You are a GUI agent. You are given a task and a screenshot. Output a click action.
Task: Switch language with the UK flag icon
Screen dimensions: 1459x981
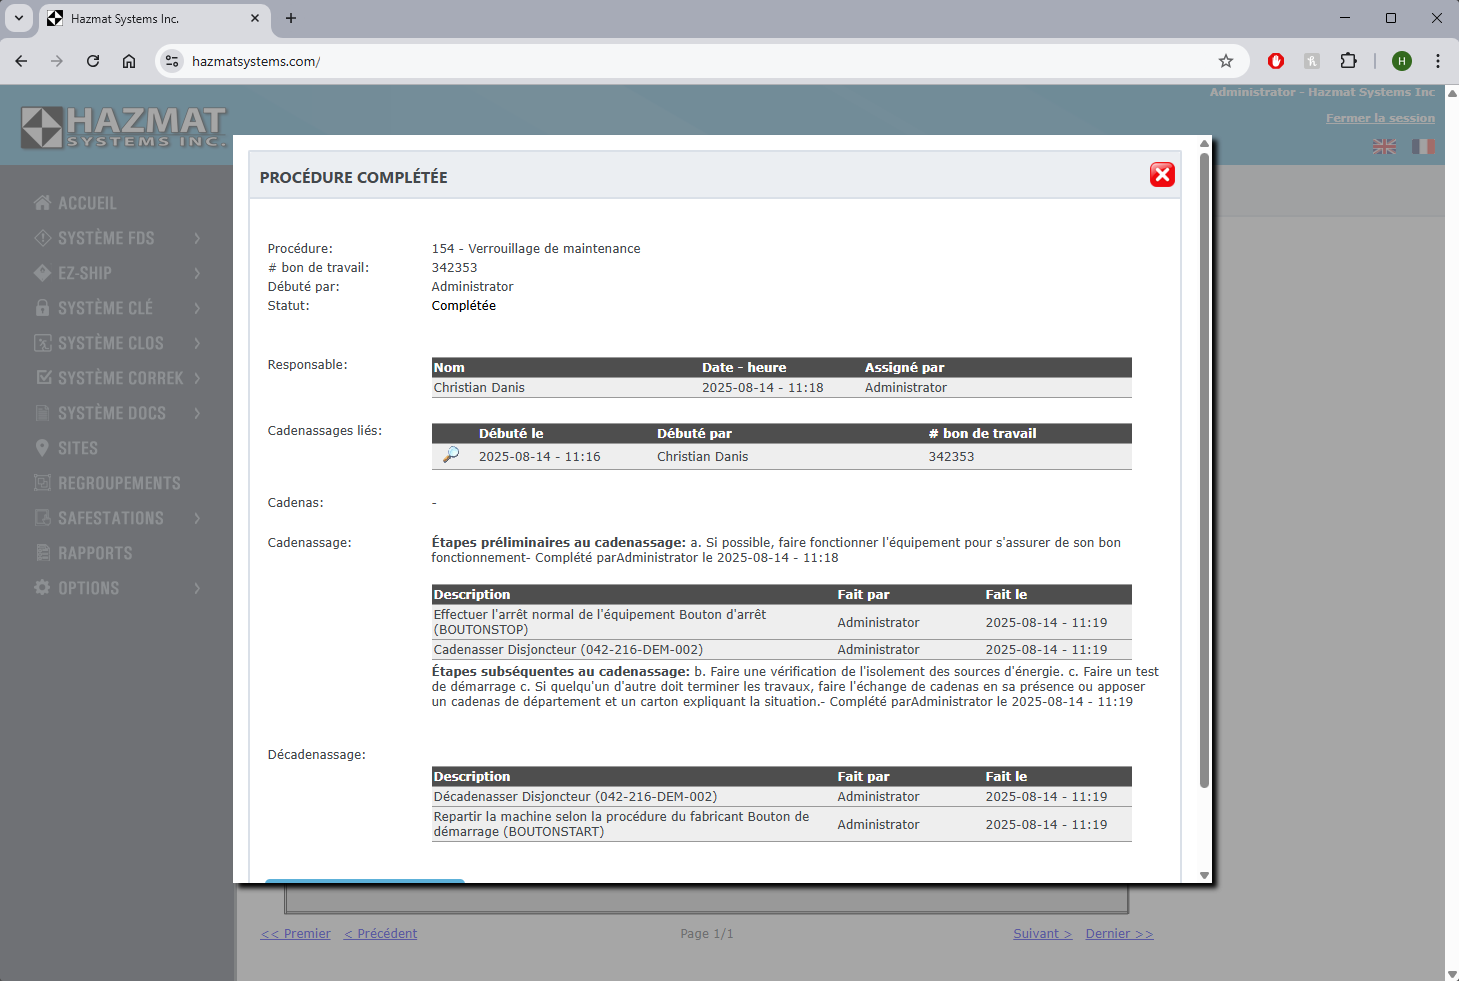coord(1384,147)
